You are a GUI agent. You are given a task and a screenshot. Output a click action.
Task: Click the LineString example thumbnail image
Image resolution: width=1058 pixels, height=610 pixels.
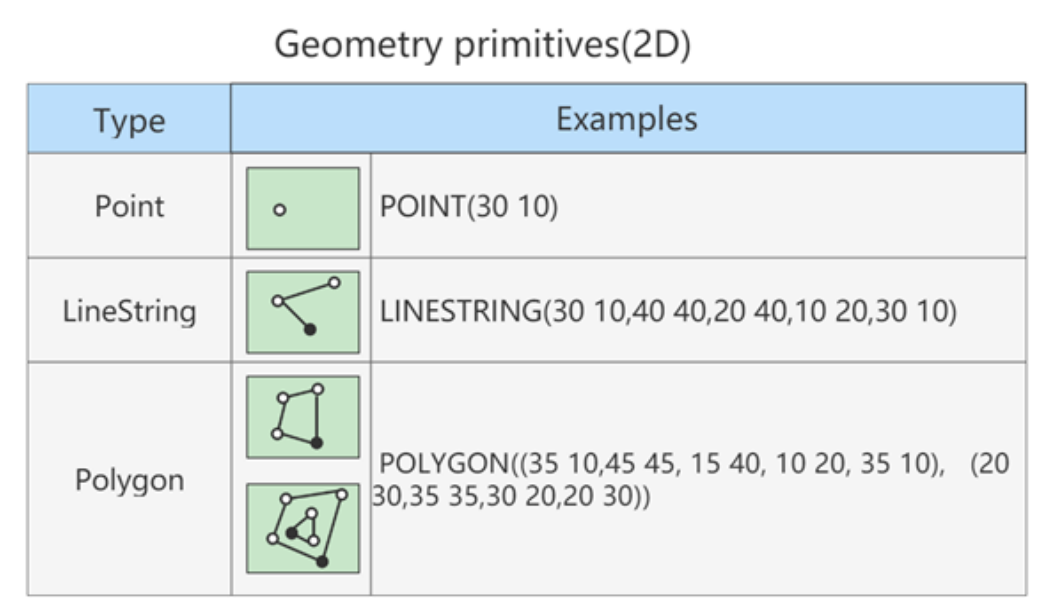pyautogui.click(x=302, y=311)
